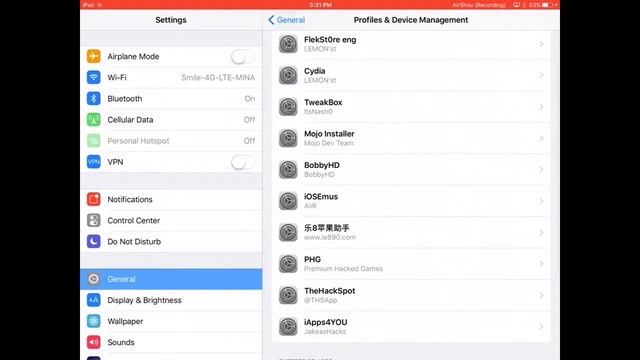Screen dimensions: 640x360
Task: Expand iOSEmus row chevron
Action: (x=541, y=201)
